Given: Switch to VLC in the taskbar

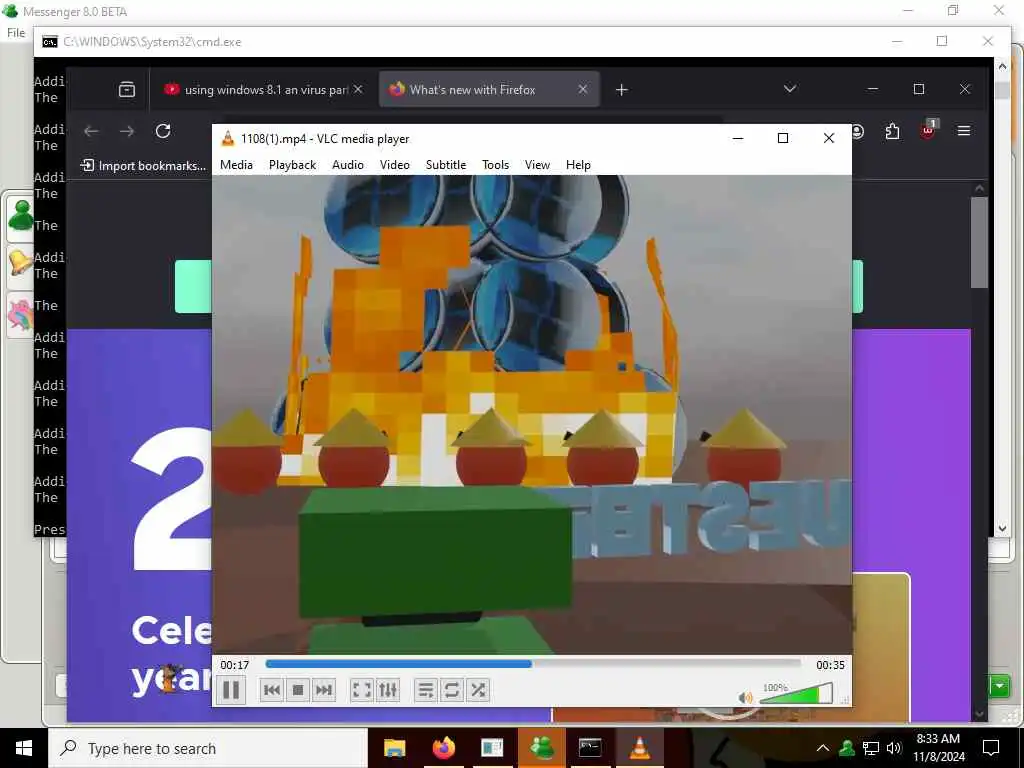Looking at the screenshot, I should coord(639,748).
